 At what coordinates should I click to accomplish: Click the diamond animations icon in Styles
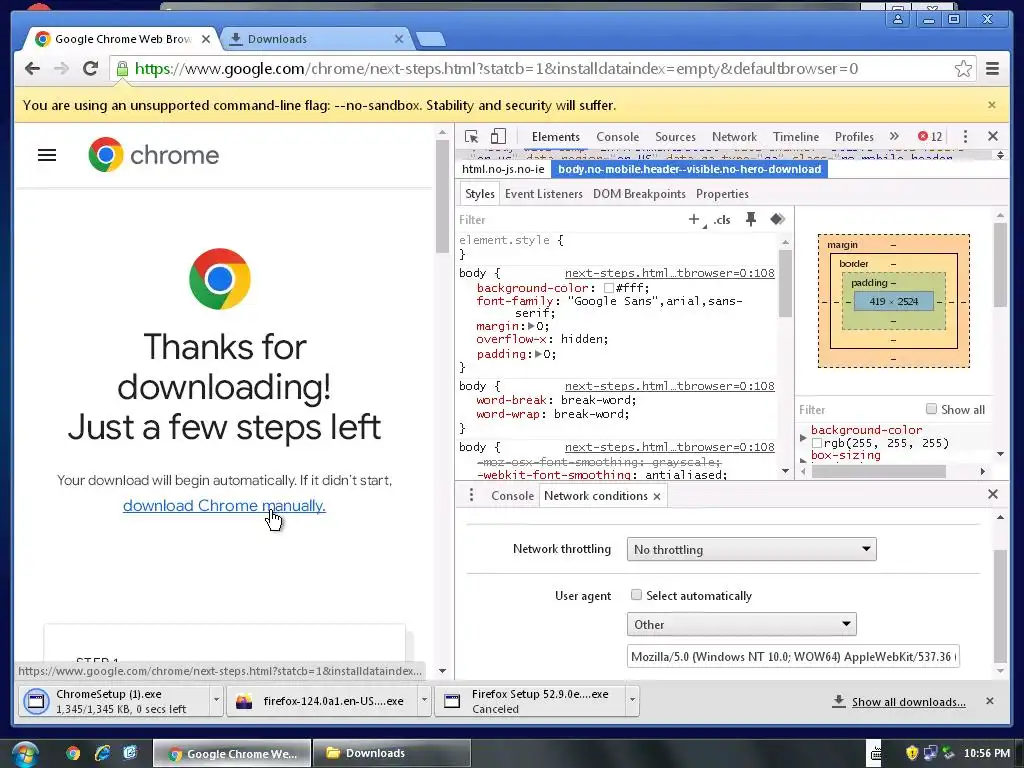pyautogui.click(x=777, y=219)
